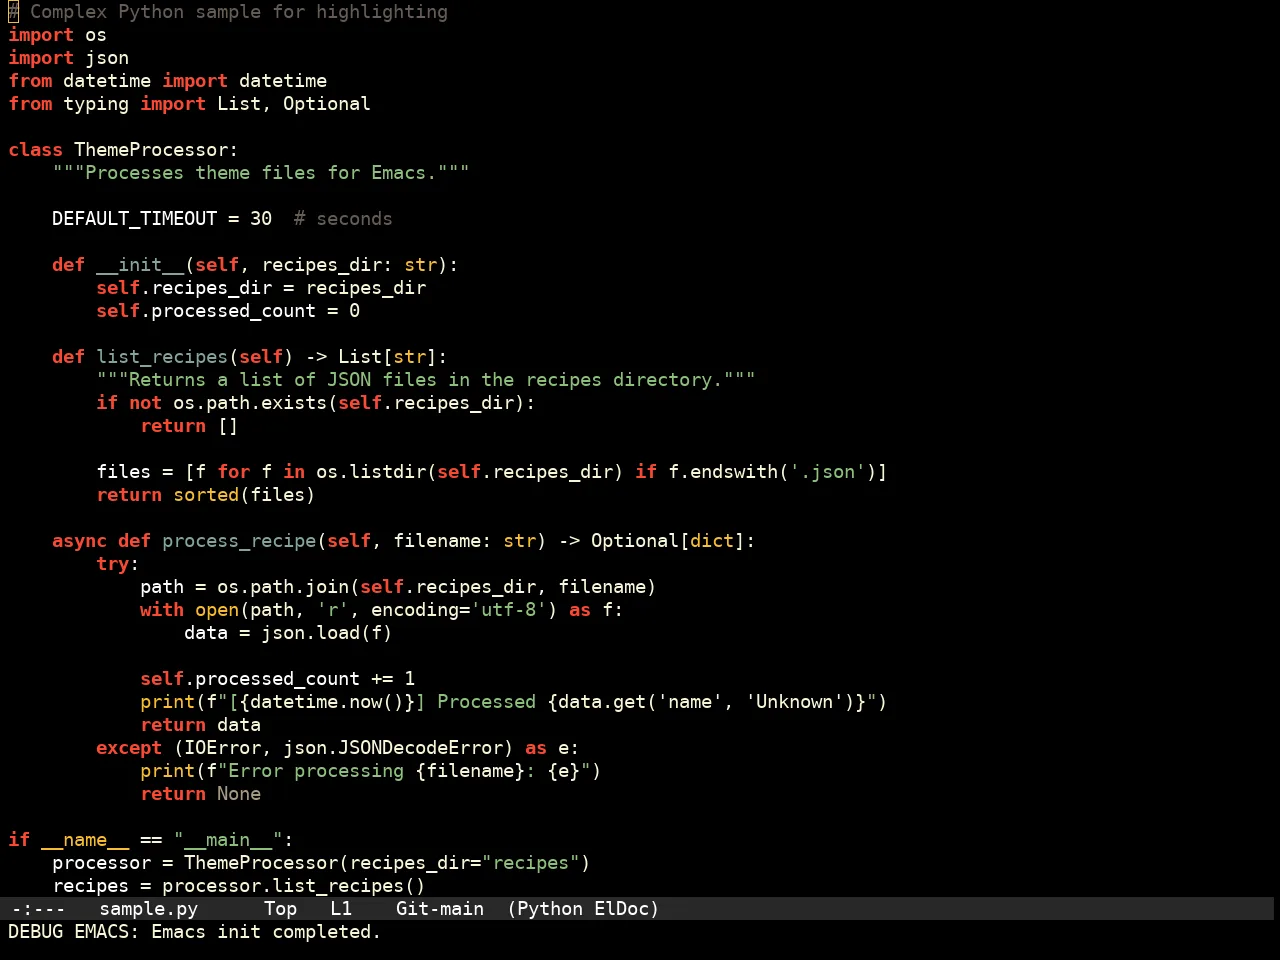Screen dimensions: 1280x960
Task: Click 'self.processed_count += 1' line
Action: (278, 679)
